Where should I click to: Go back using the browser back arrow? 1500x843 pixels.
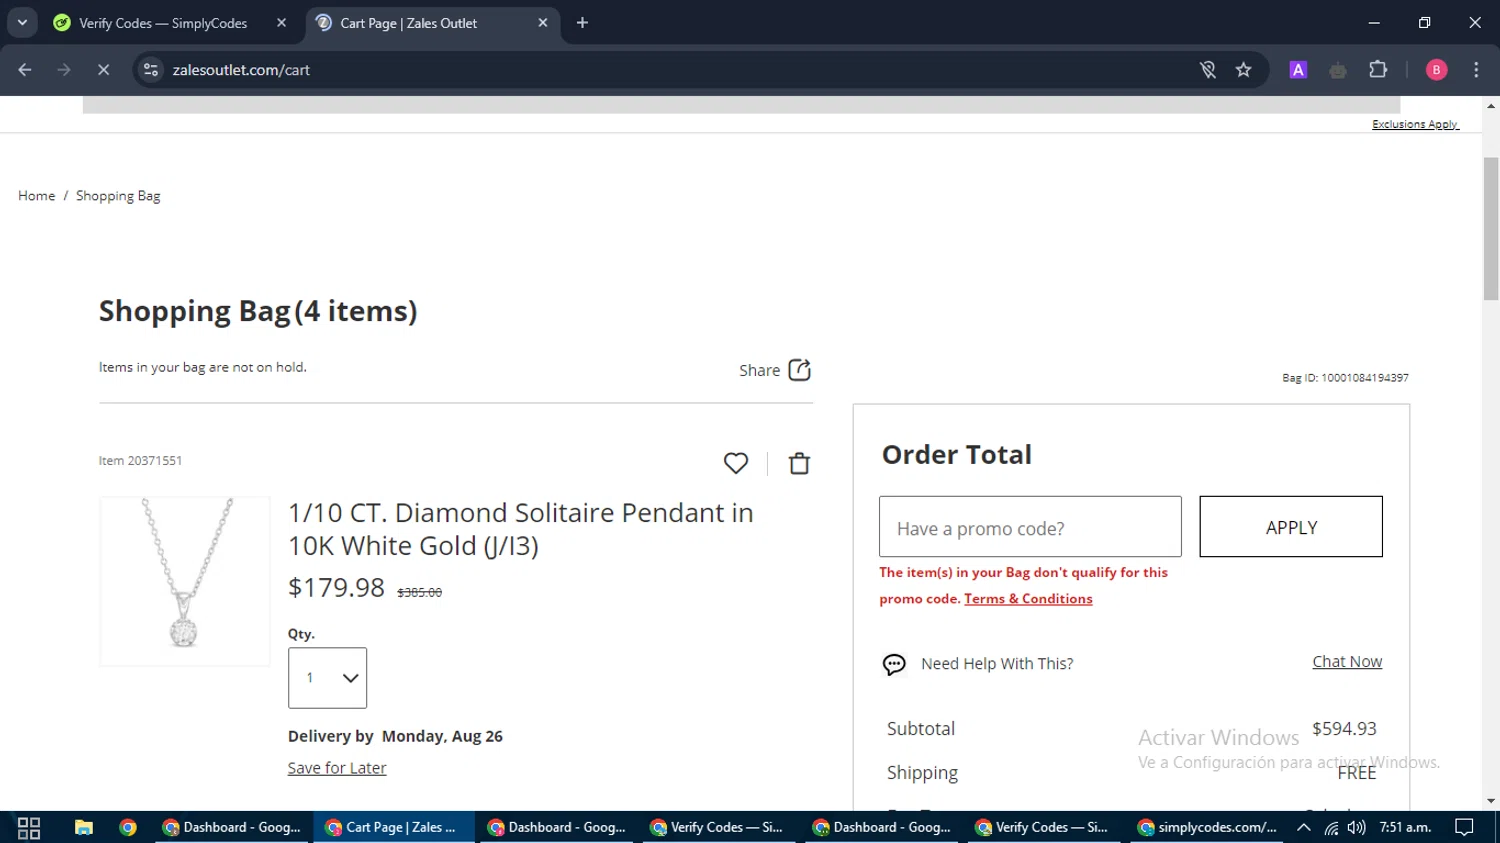tap(25, 70)
